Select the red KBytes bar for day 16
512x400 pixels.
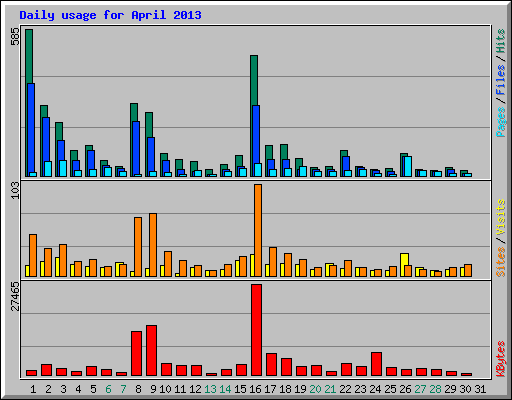(x=256, y=330)
